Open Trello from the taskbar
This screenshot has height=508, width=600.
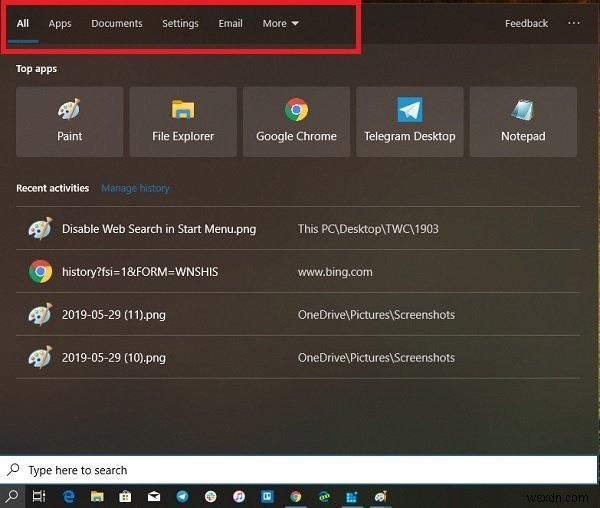click(267, 496)
